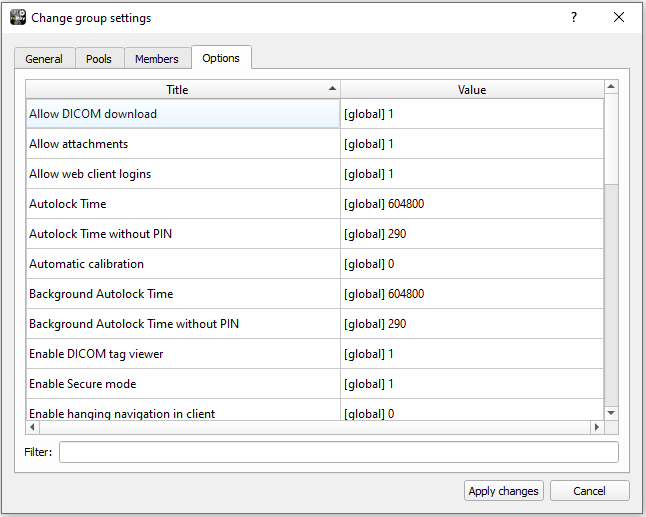Click Automatic calibration value cell

(472, 264)
